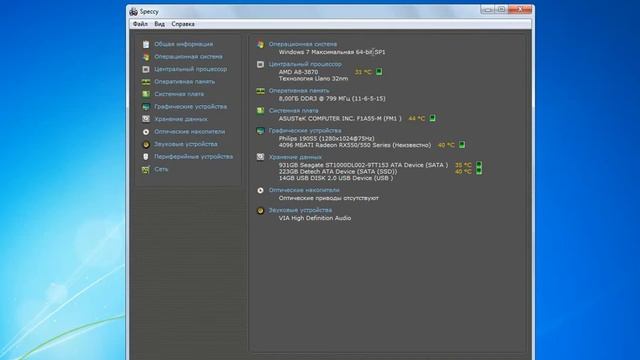Click the optical disc icon in summary
Screen dimensions: 640x360
[260, 190]
